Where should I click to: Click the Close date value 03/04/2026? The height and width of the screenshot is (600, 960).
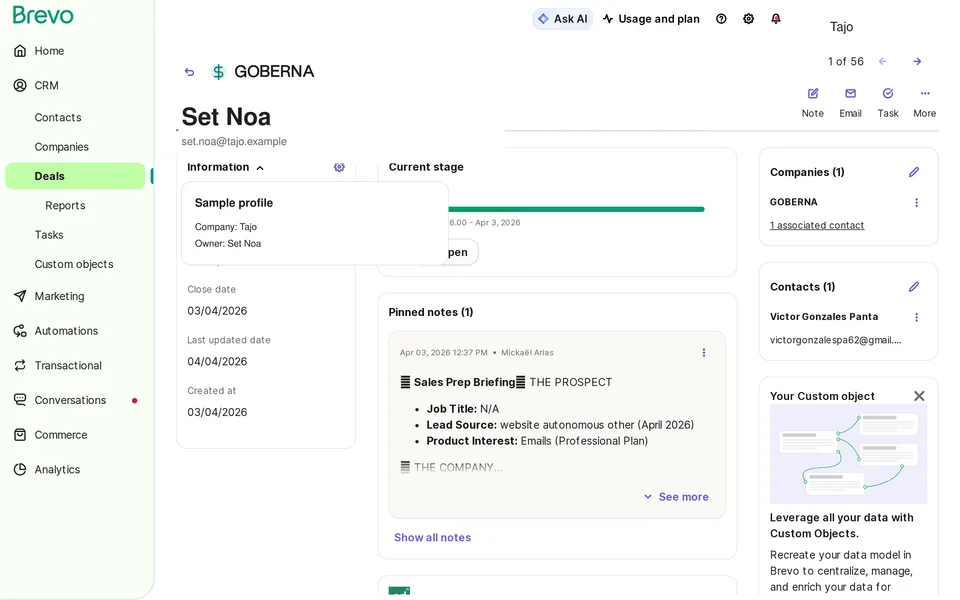tap(217, 311)
